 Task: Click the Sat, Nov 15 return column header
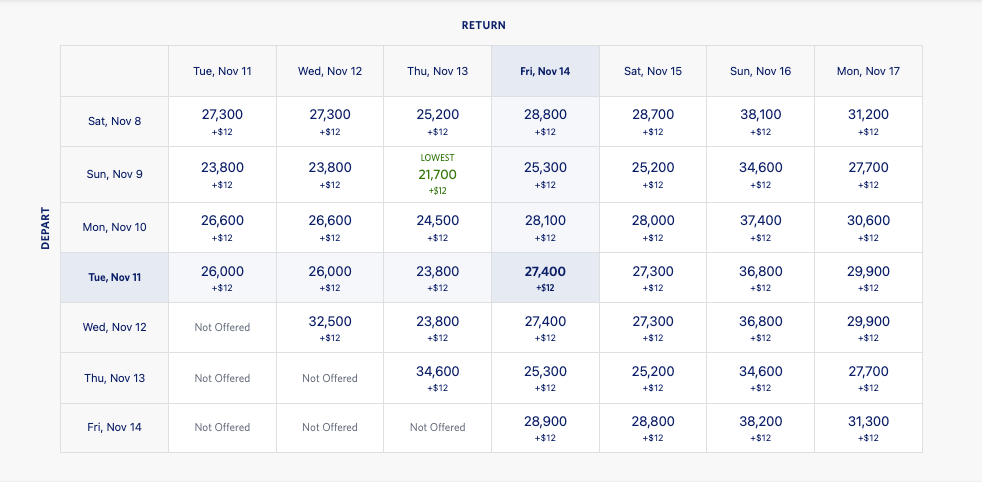[653, 71]
